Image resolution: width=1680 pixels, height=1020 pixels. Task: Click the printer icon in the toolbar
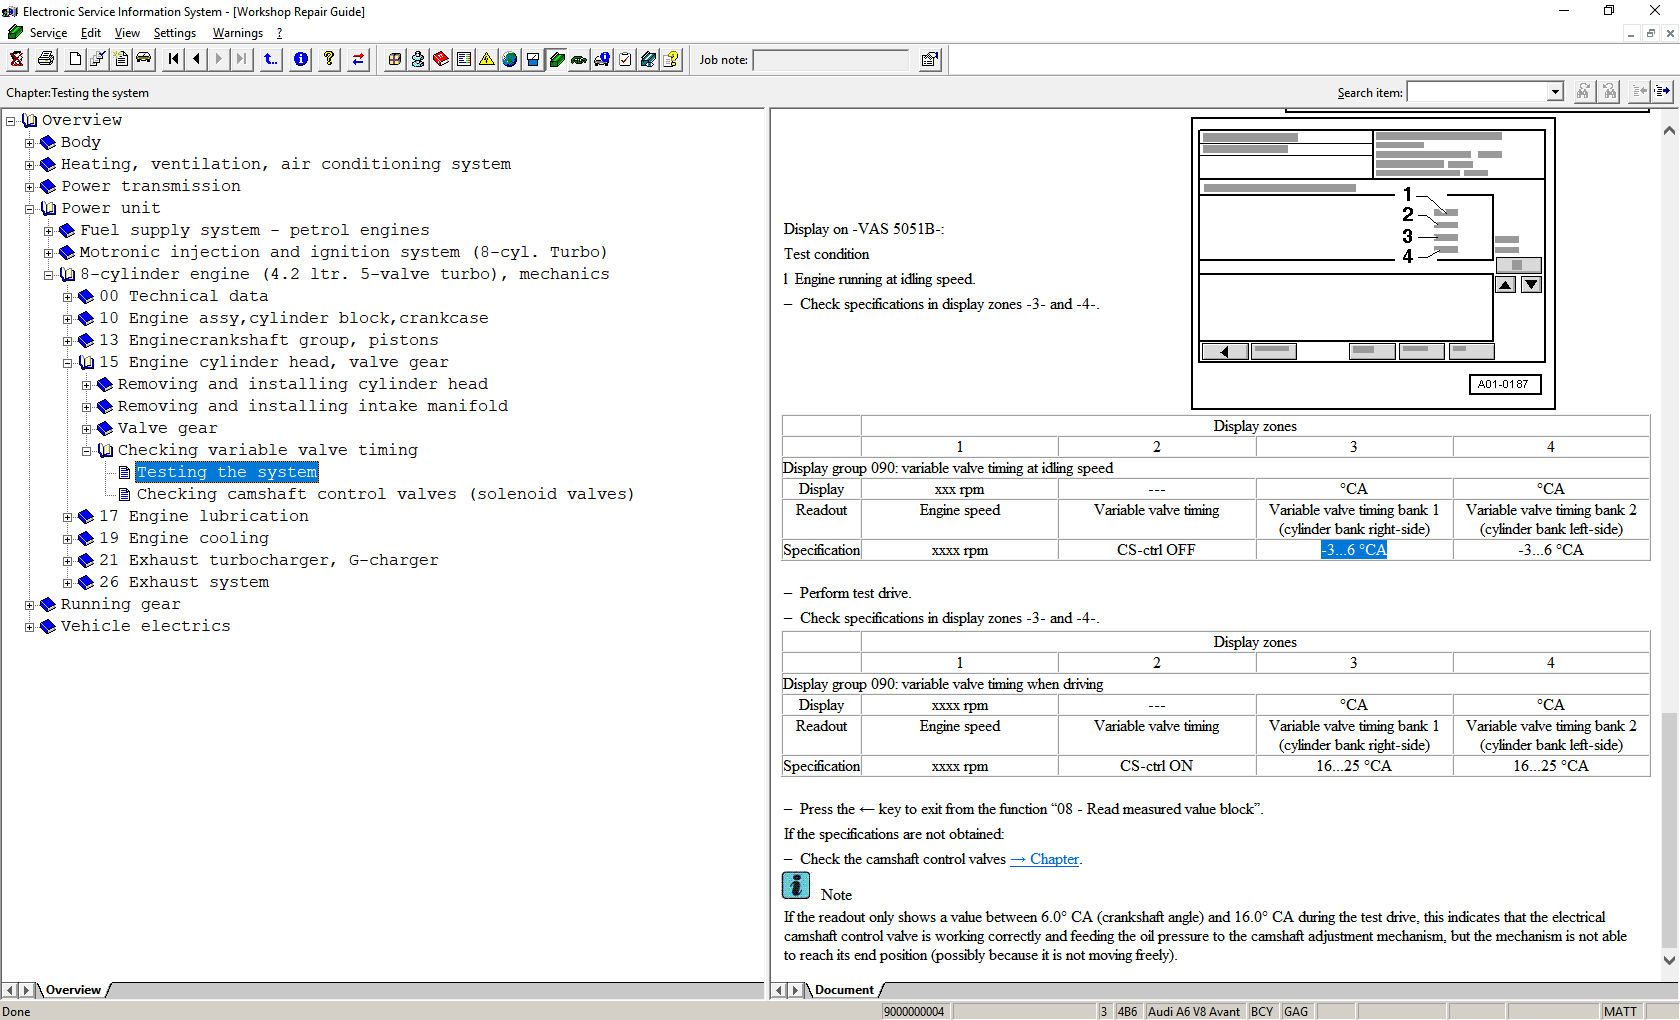pyautogui.click(x=46, y=59)
